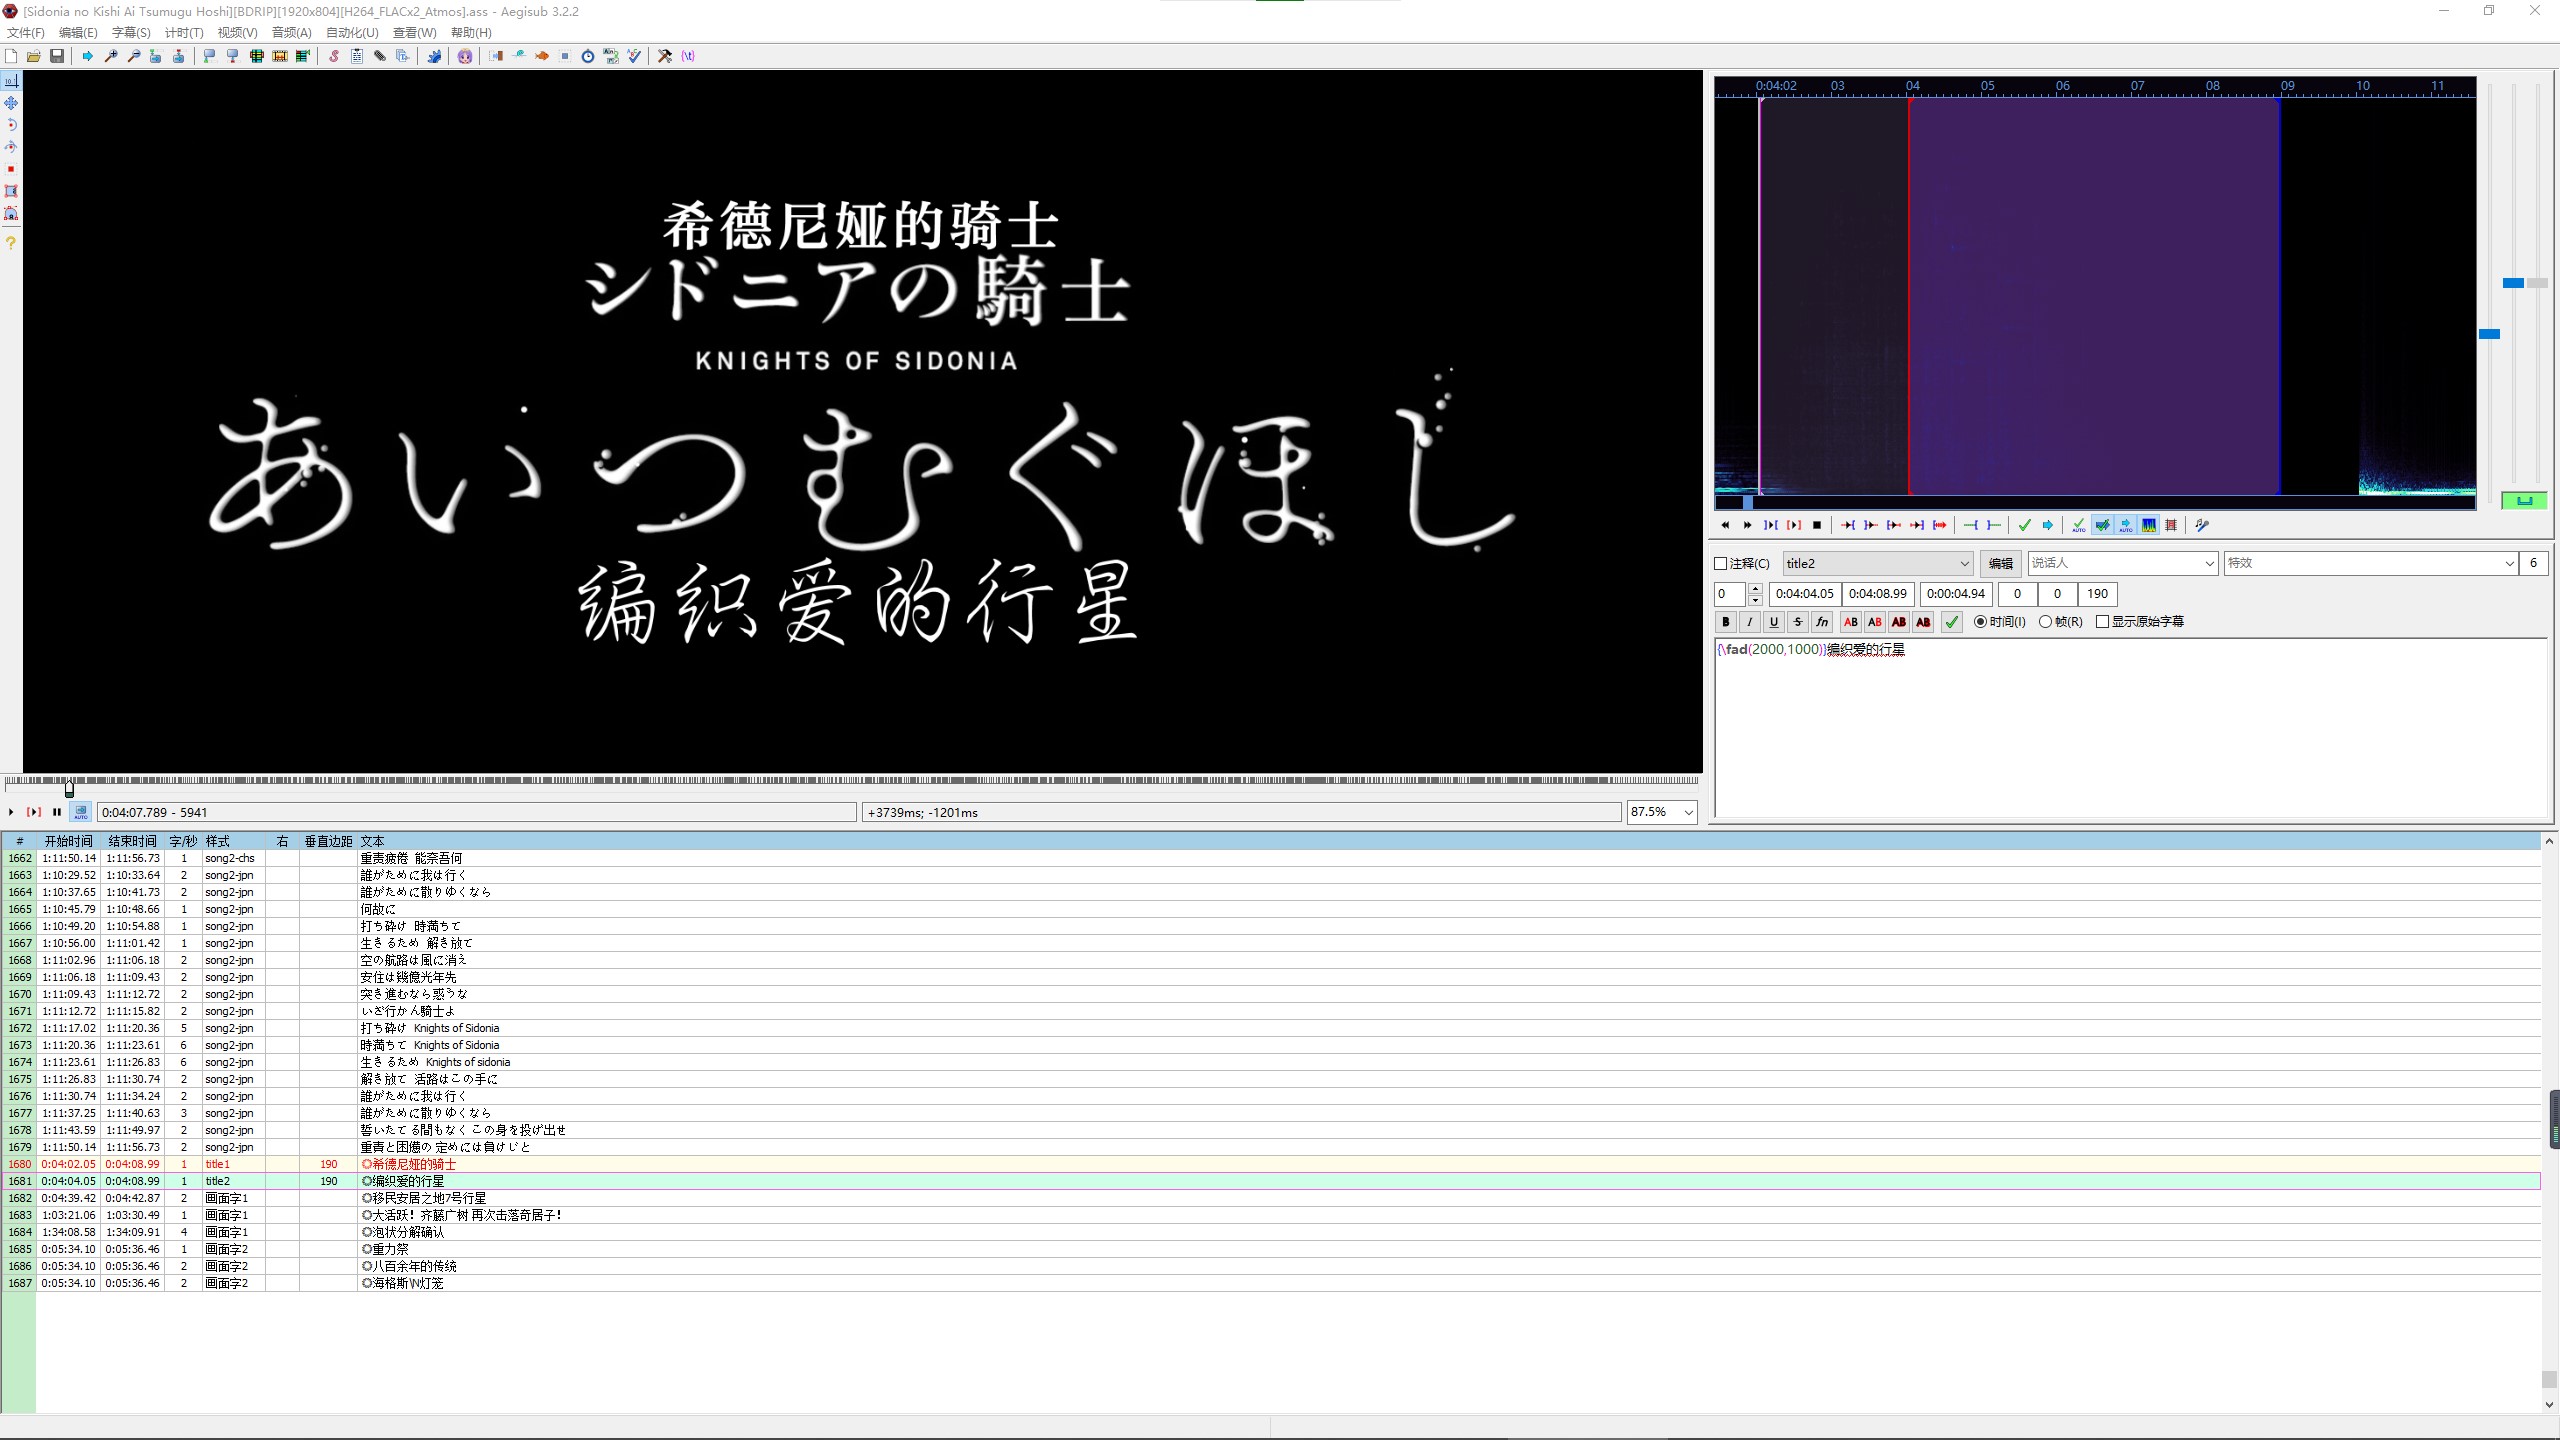
Task: Decrease layer number with down stepper
Action: pyautogui.click(x=1755, y=600)
